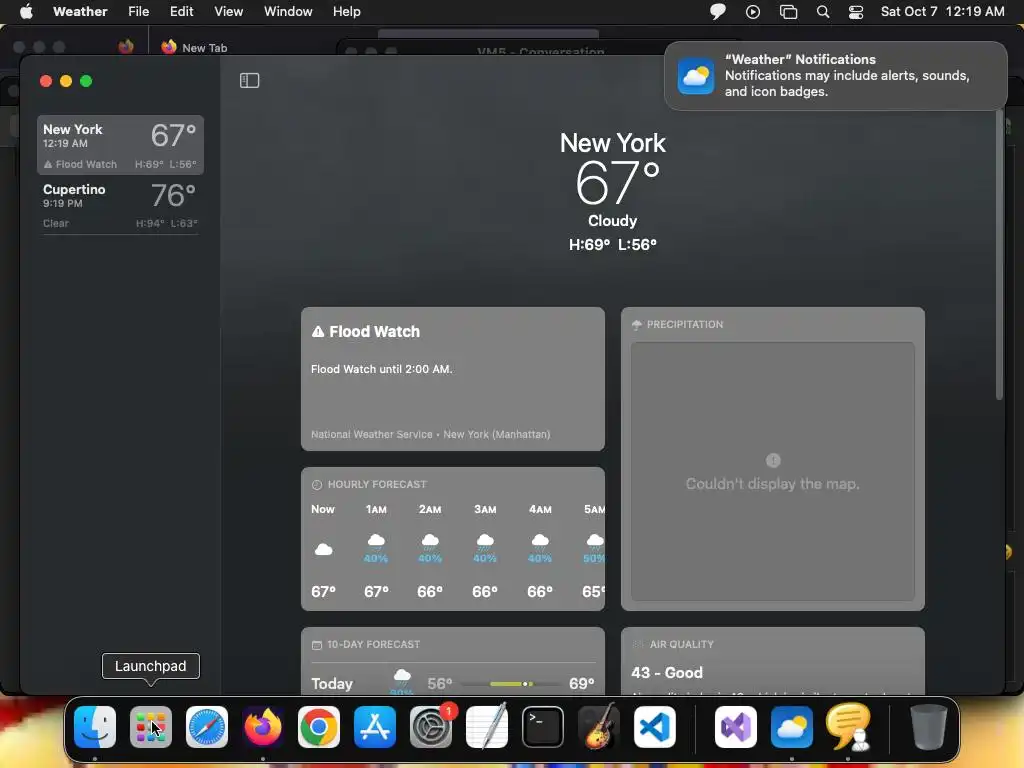Click the Today temperature range bar
1024x768 pixels.
point(511,684)
